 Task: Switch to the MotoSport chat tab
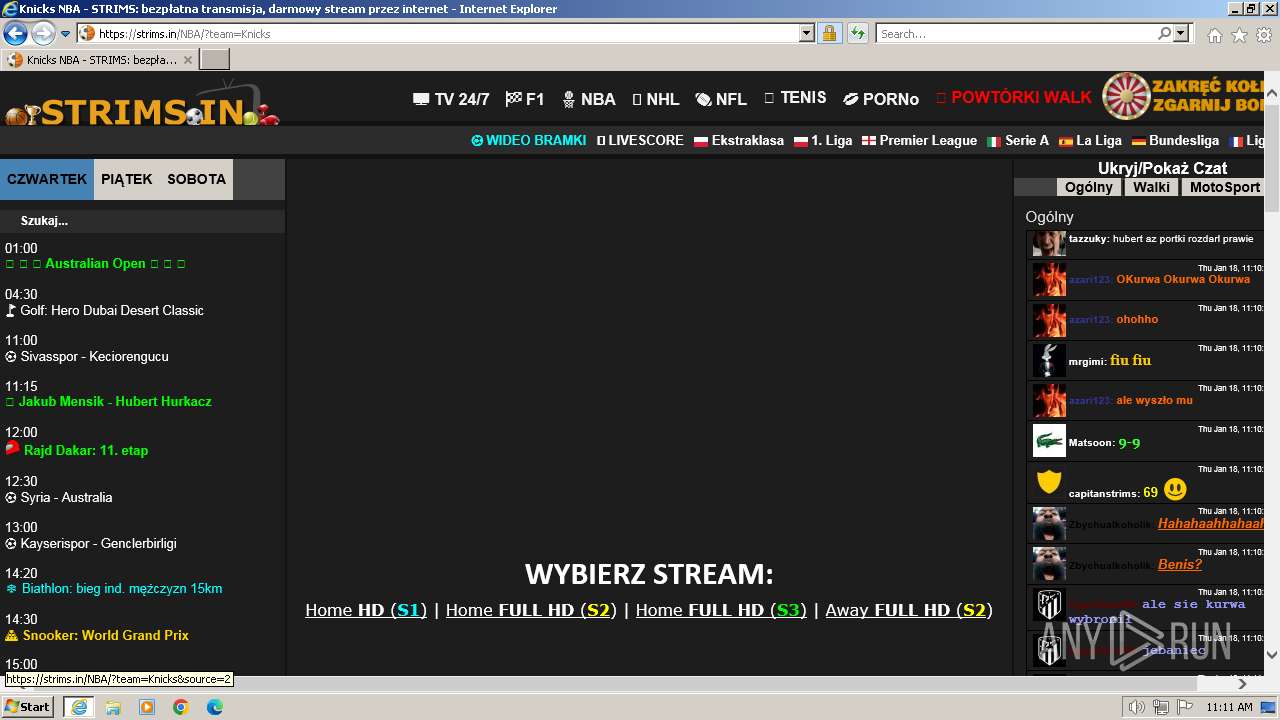tap(1225, 187)
